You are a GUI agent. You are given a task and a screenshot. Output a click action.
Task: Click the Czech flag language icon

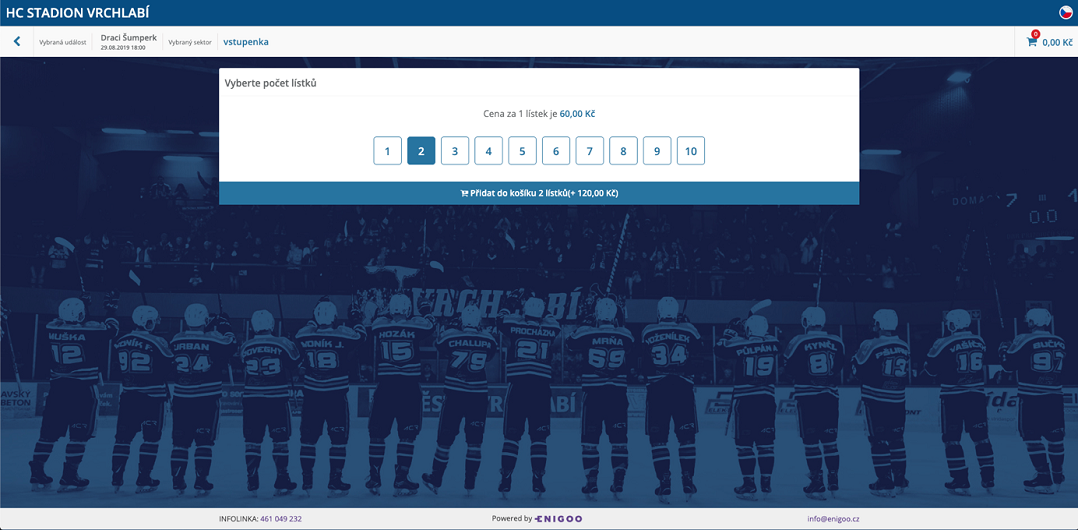pyautogui.click(x=1066, y=13)
